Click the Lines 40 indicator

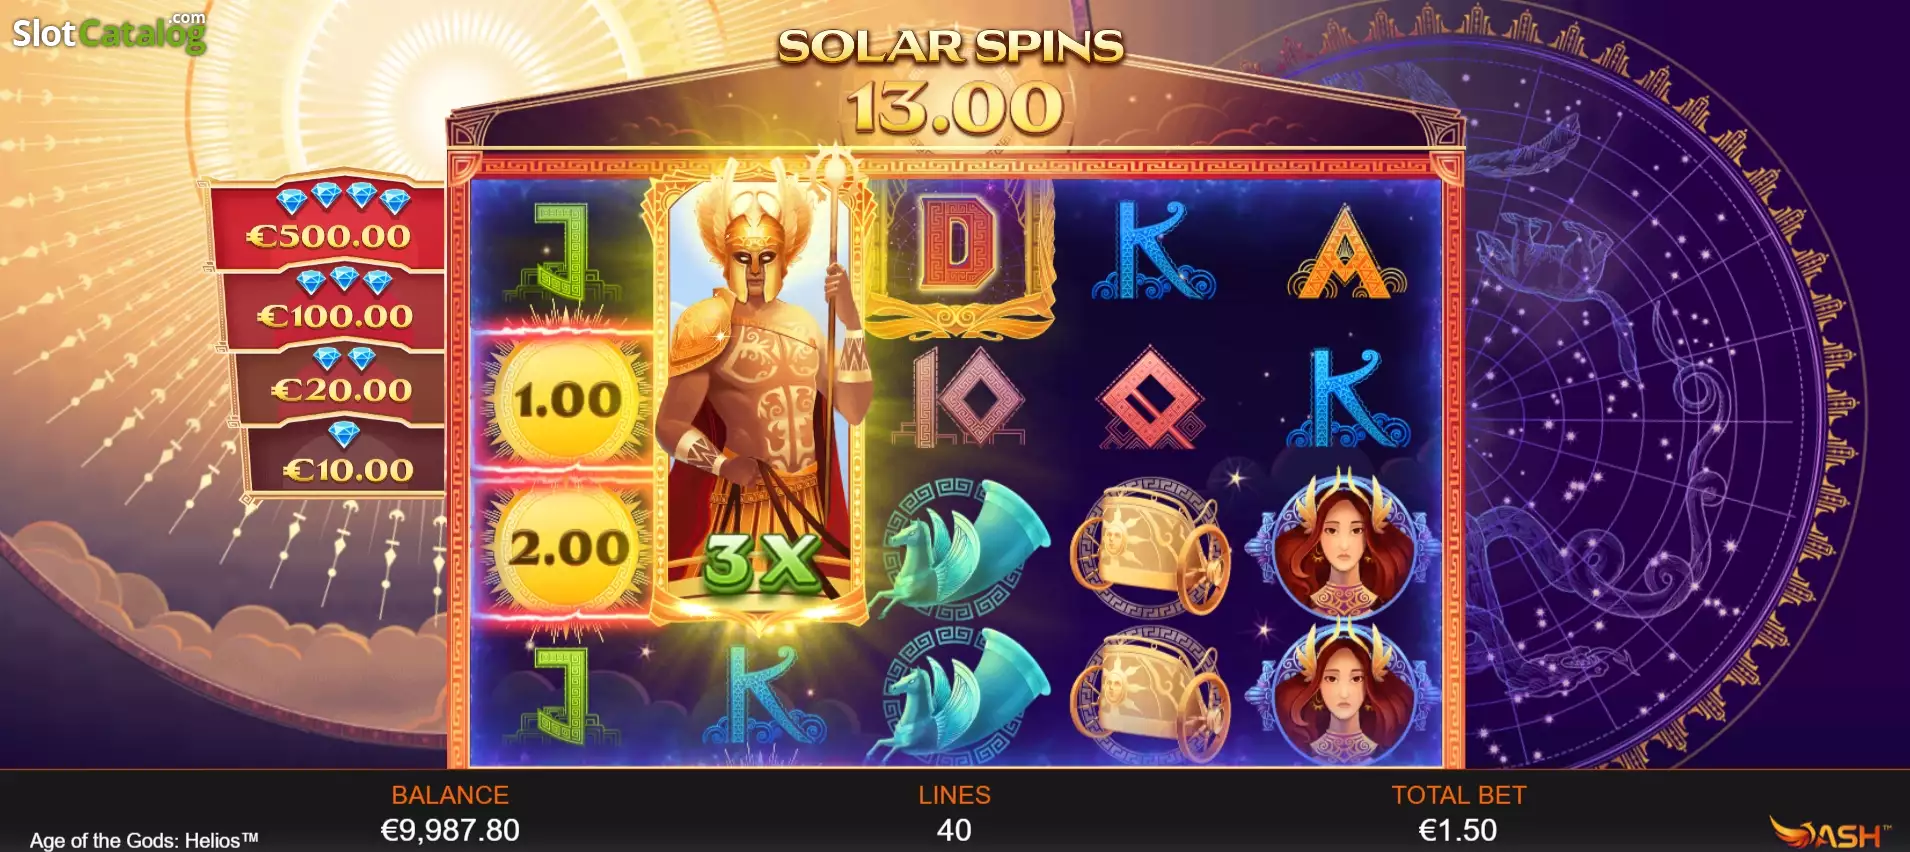tap(954, 813)
